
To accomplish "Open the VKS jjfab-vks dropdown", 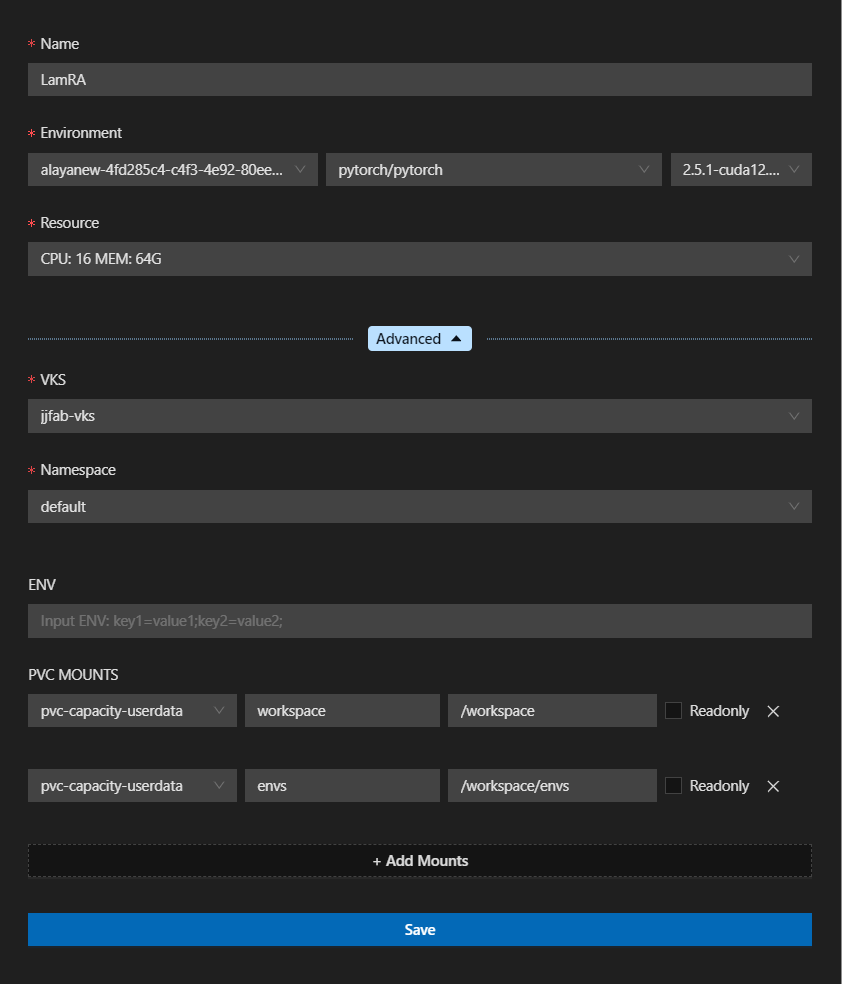I will pos(419,416).
